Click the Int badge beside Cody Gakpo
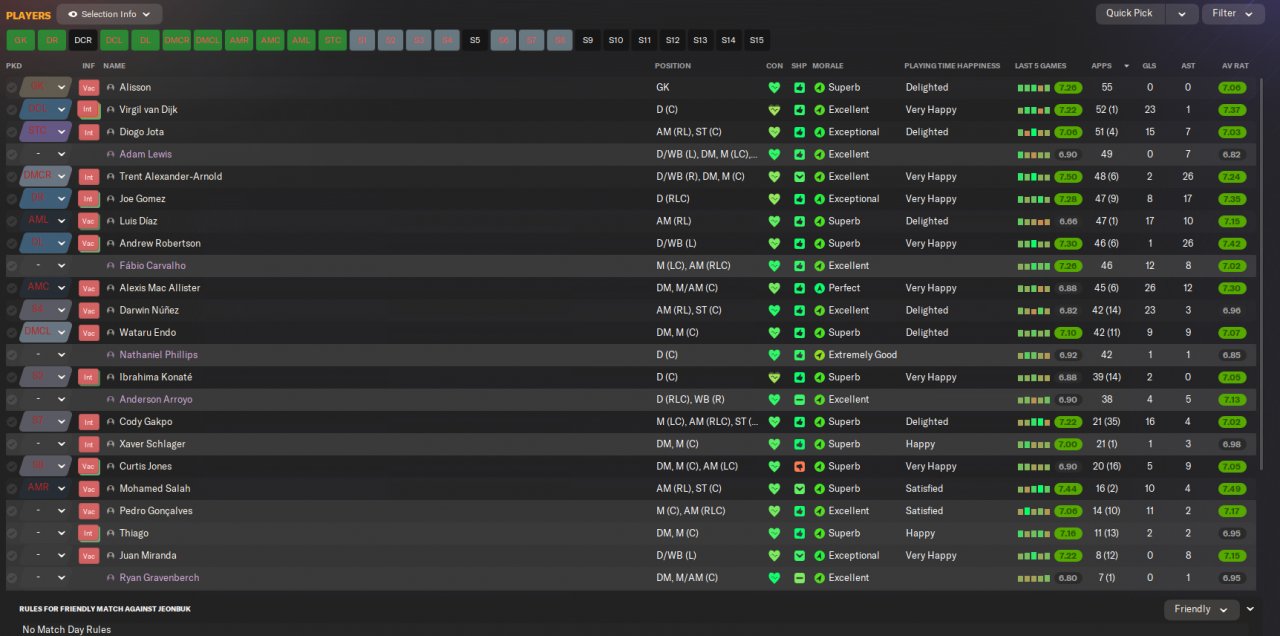The height and width of the screenshot is (636, 1280). [88, 422]
